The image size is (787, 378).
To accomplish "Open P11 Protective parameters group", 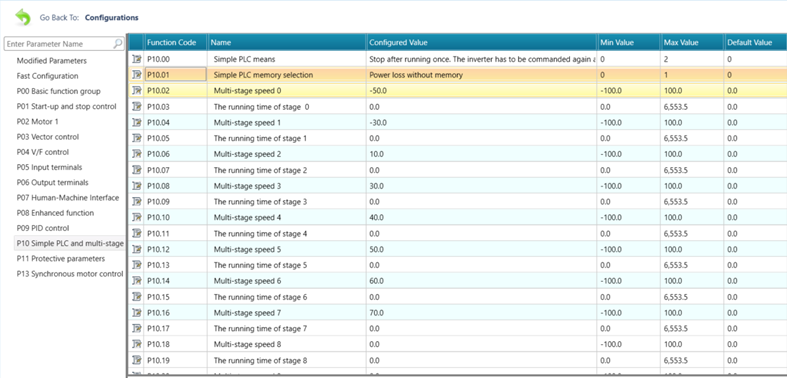I will [x=61, y=259].
